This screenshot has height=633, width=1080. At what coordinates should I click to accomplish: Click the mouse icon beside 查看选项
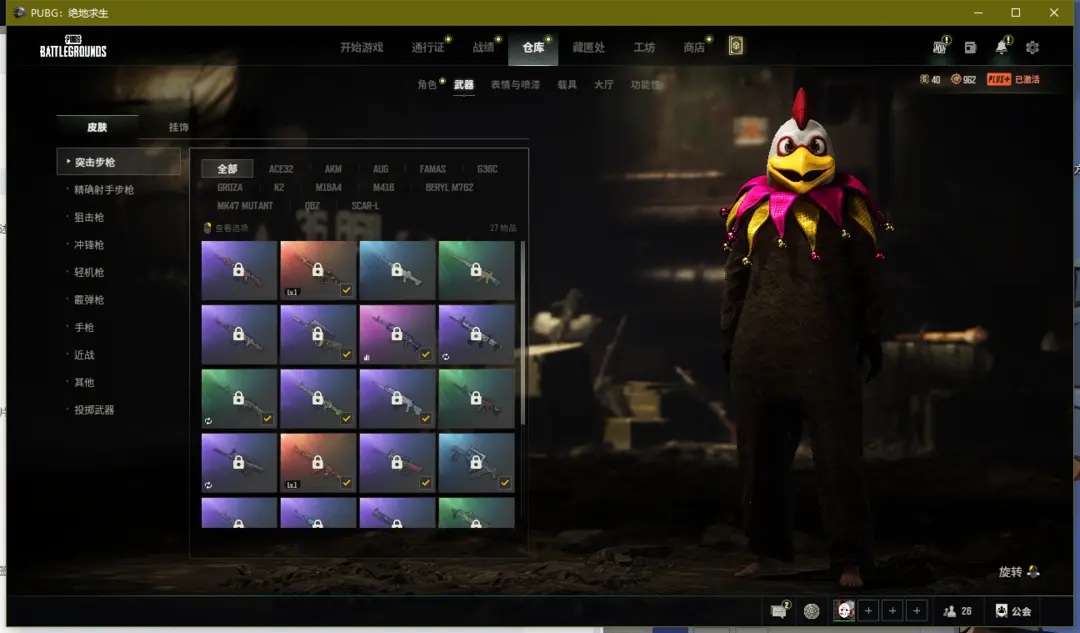(x=207, y=227)
